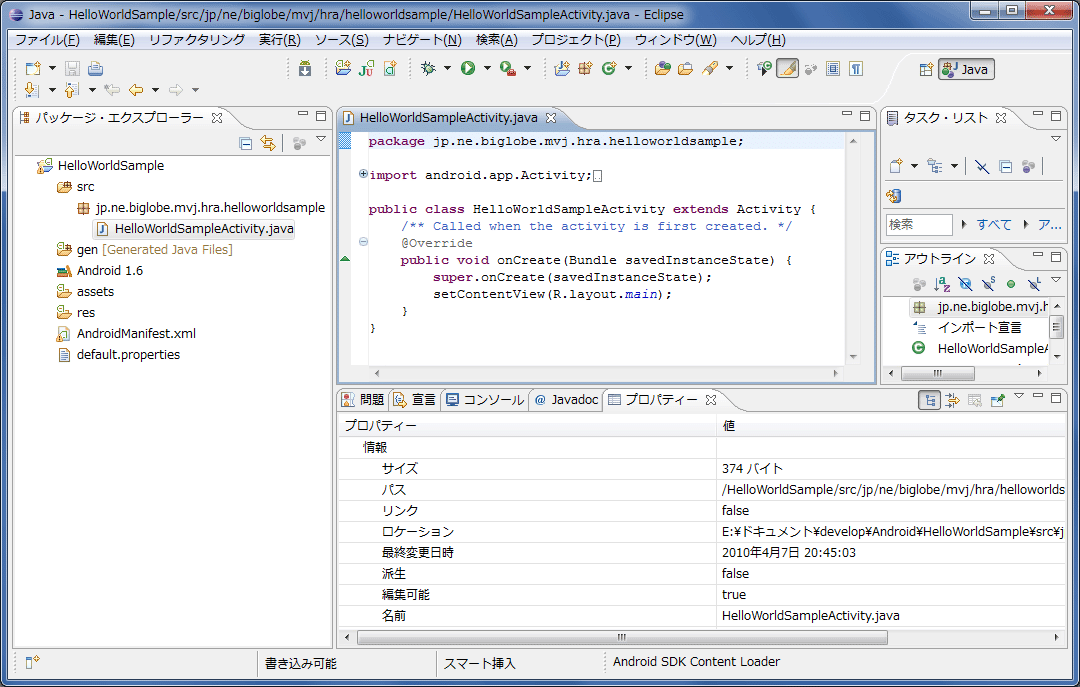Viewport: 1080px width, 687px height.
Task: Toggle Hide Local Types icon in Outline
Action: [x=1034, y=284]
